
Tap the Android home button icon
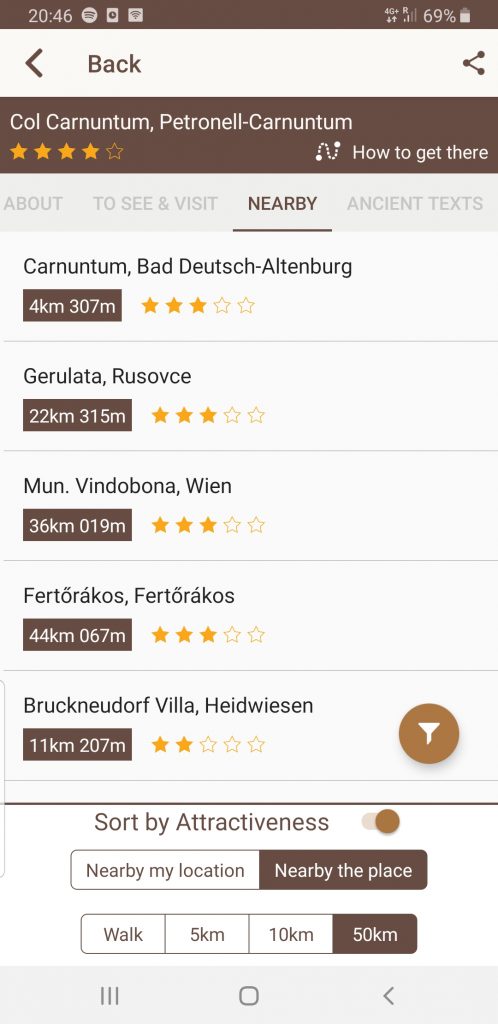click(249, 995)
